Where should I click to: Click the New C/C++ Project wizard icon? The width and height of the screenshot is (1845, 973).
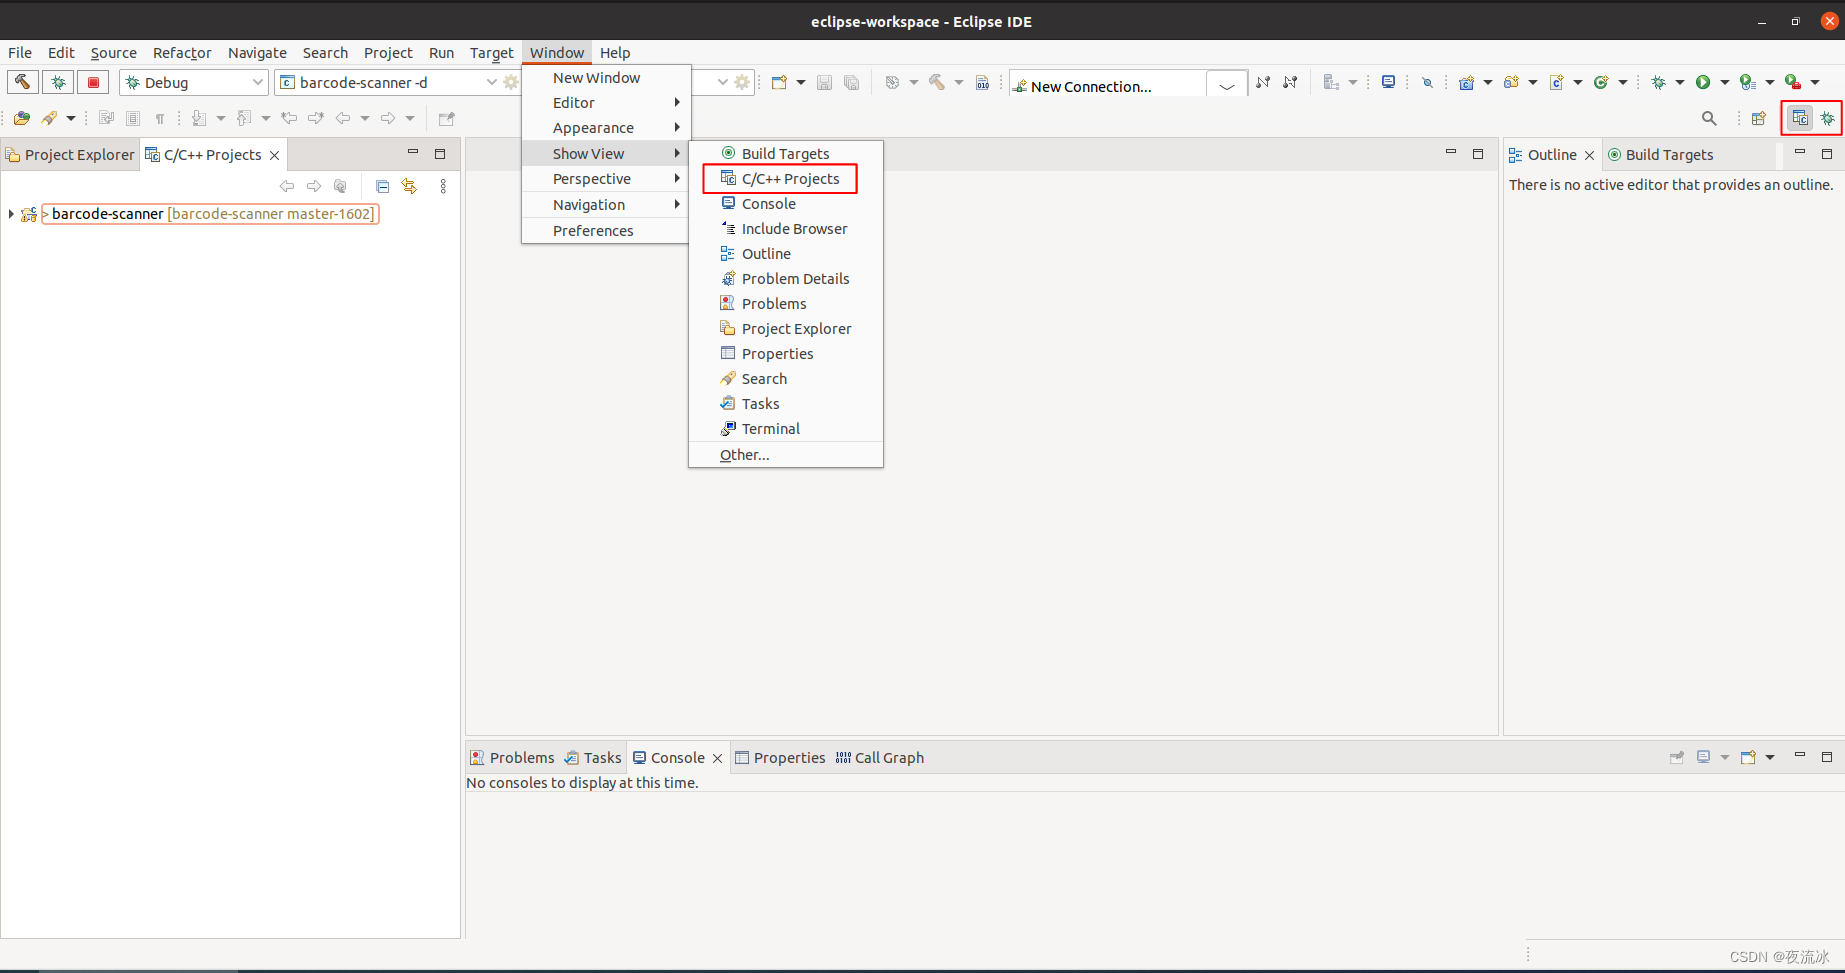[x=780, y=82]
